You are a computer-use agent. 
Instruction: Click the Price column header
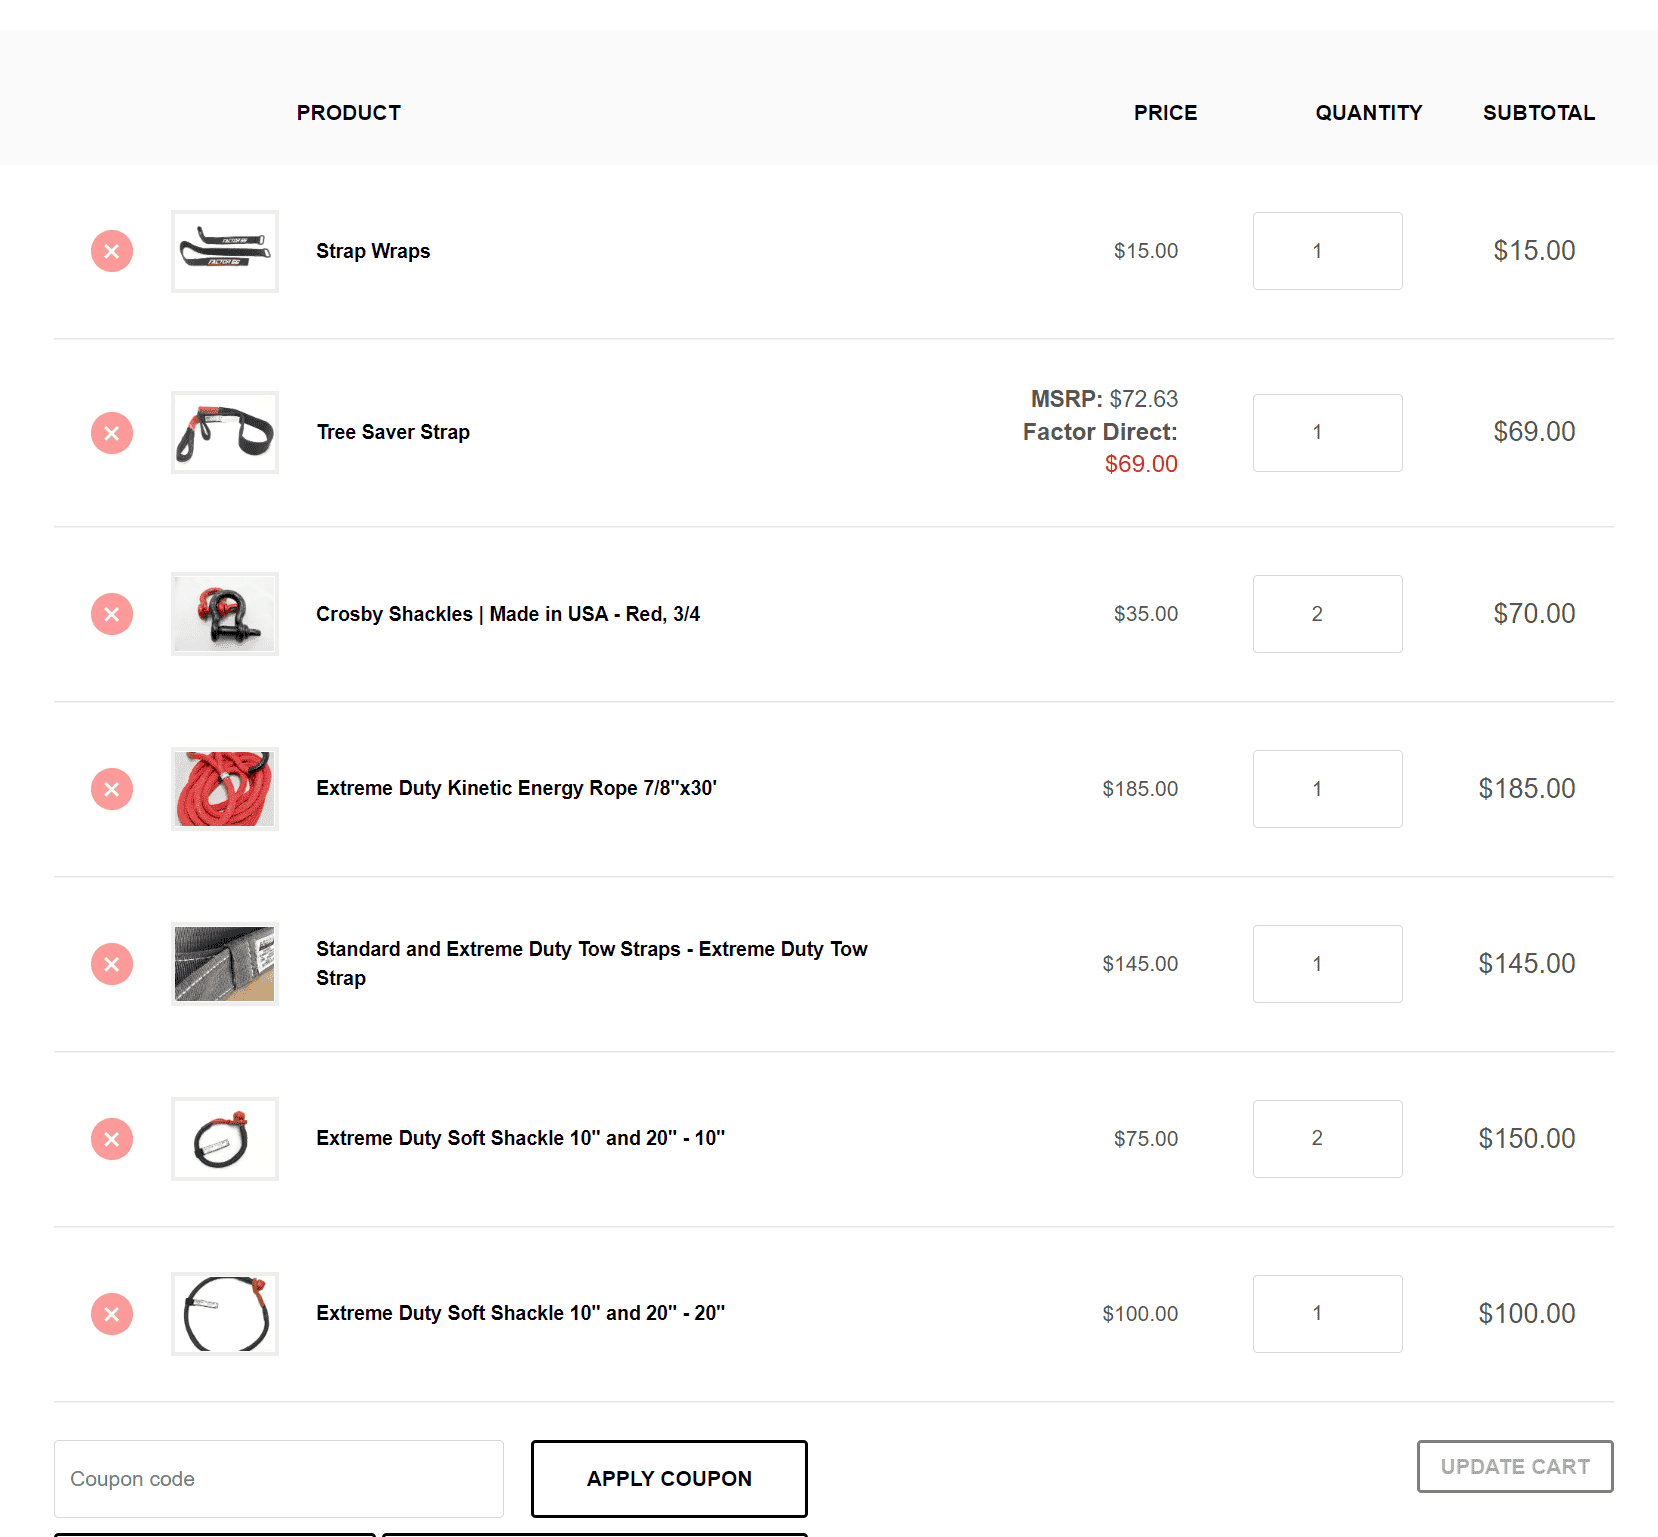click(1166, 113)
